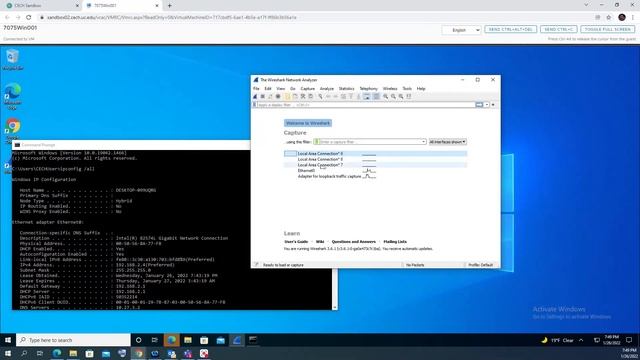640x360 pixels.
Task: Select Adapter for loopback traffic capture
Action: [x=376, y=176]
